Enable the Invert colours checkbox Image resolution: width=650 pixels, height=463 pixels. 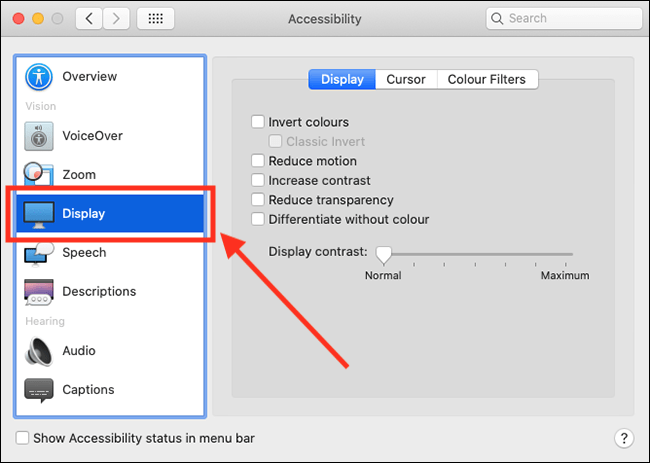(x=258, y=122)
